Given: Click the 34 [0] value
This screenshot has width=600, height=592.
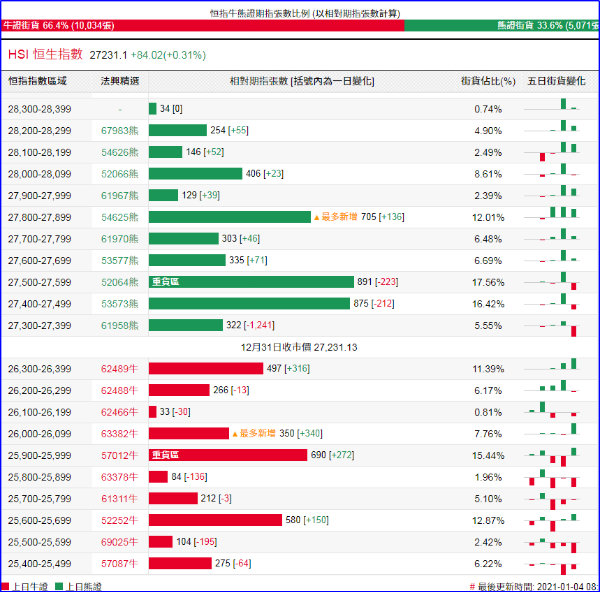Looking at the screenshot, I should click(171, 109).
